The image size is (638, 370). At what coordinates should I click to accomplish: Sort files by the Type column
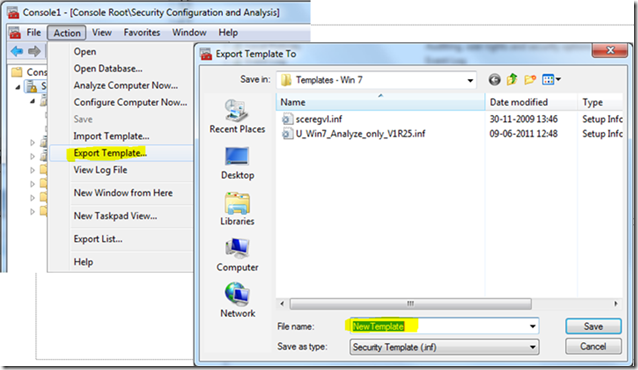[600, 102]
